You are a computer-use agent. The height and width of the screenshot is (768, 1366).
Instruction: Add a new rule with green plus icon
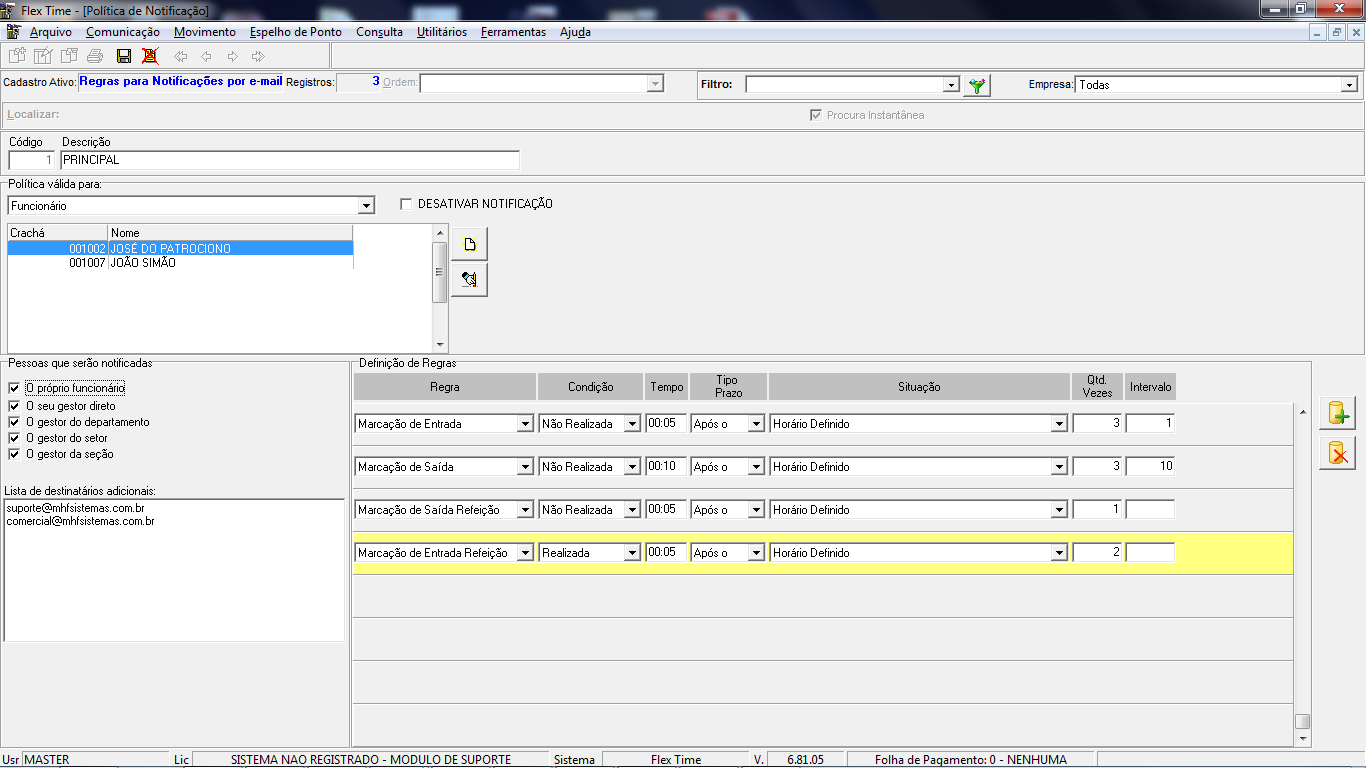(x=1337, y=412)
